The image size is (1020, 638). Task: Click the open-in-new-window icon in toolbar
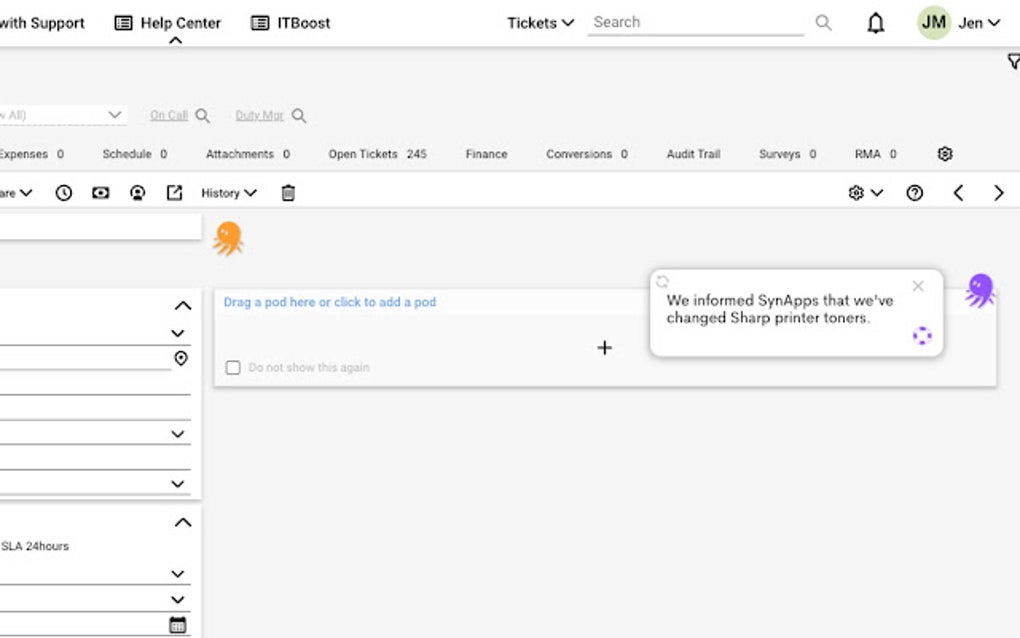tap(175, 193)
